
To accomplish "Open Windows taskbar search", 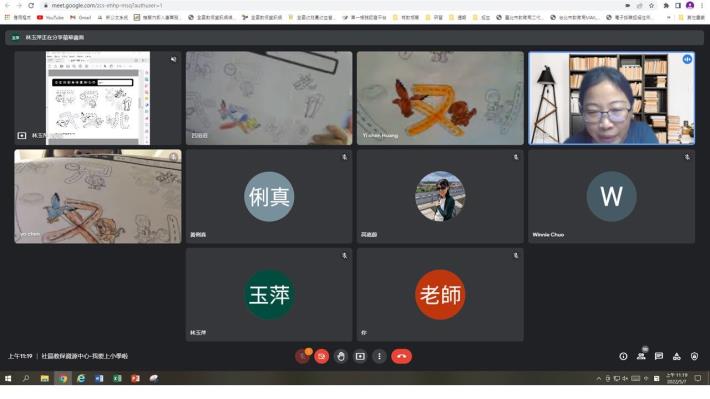I will click(26, 378).
